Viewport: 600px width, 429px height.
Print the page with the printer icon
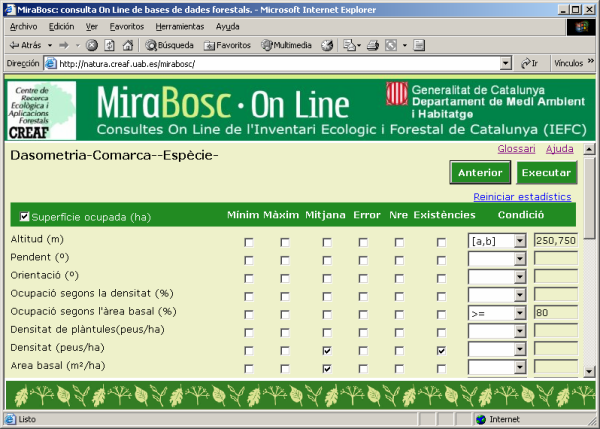(373, 46)
